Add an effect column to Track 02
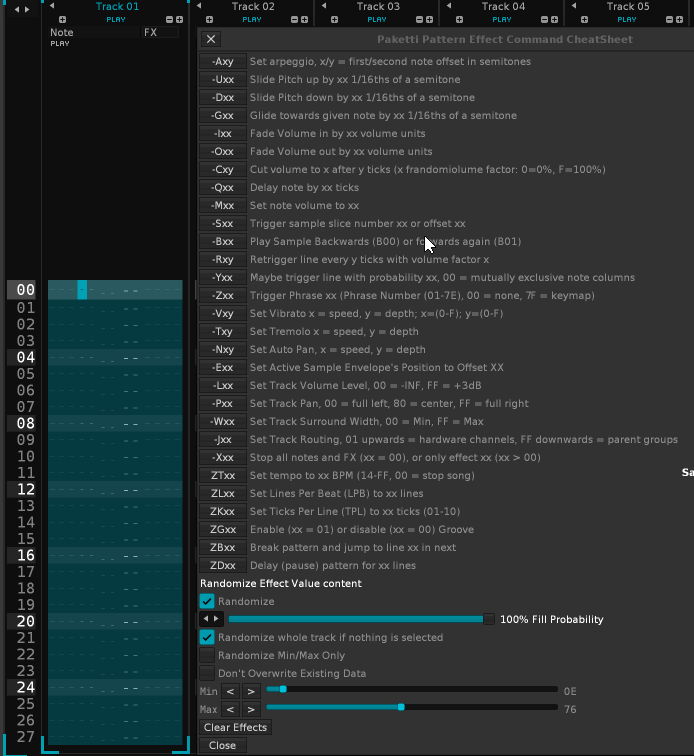This screenshot has width=694, height=756. point(304,20)
